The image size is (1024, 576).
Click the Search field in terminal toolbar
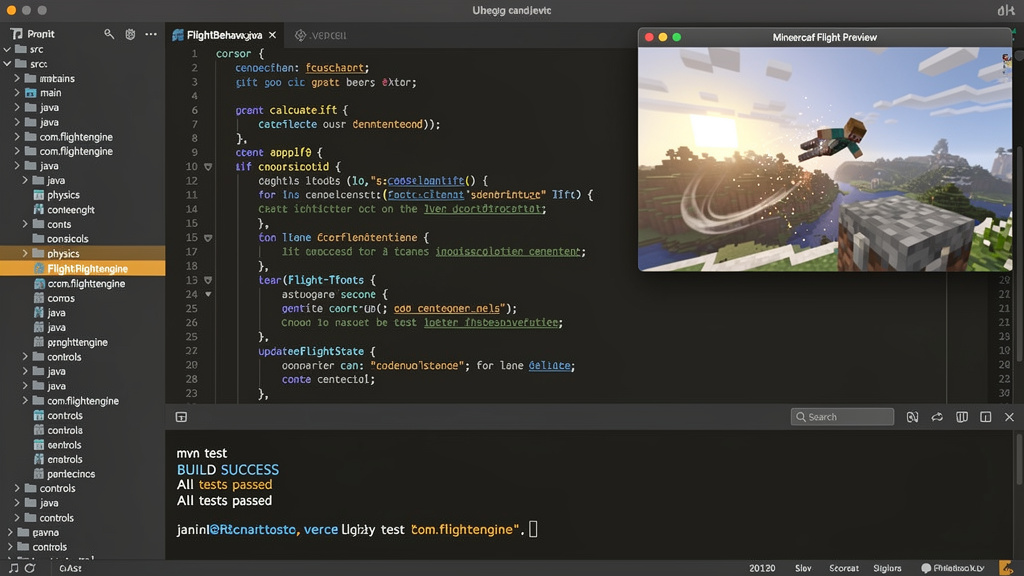coord(842,417)
